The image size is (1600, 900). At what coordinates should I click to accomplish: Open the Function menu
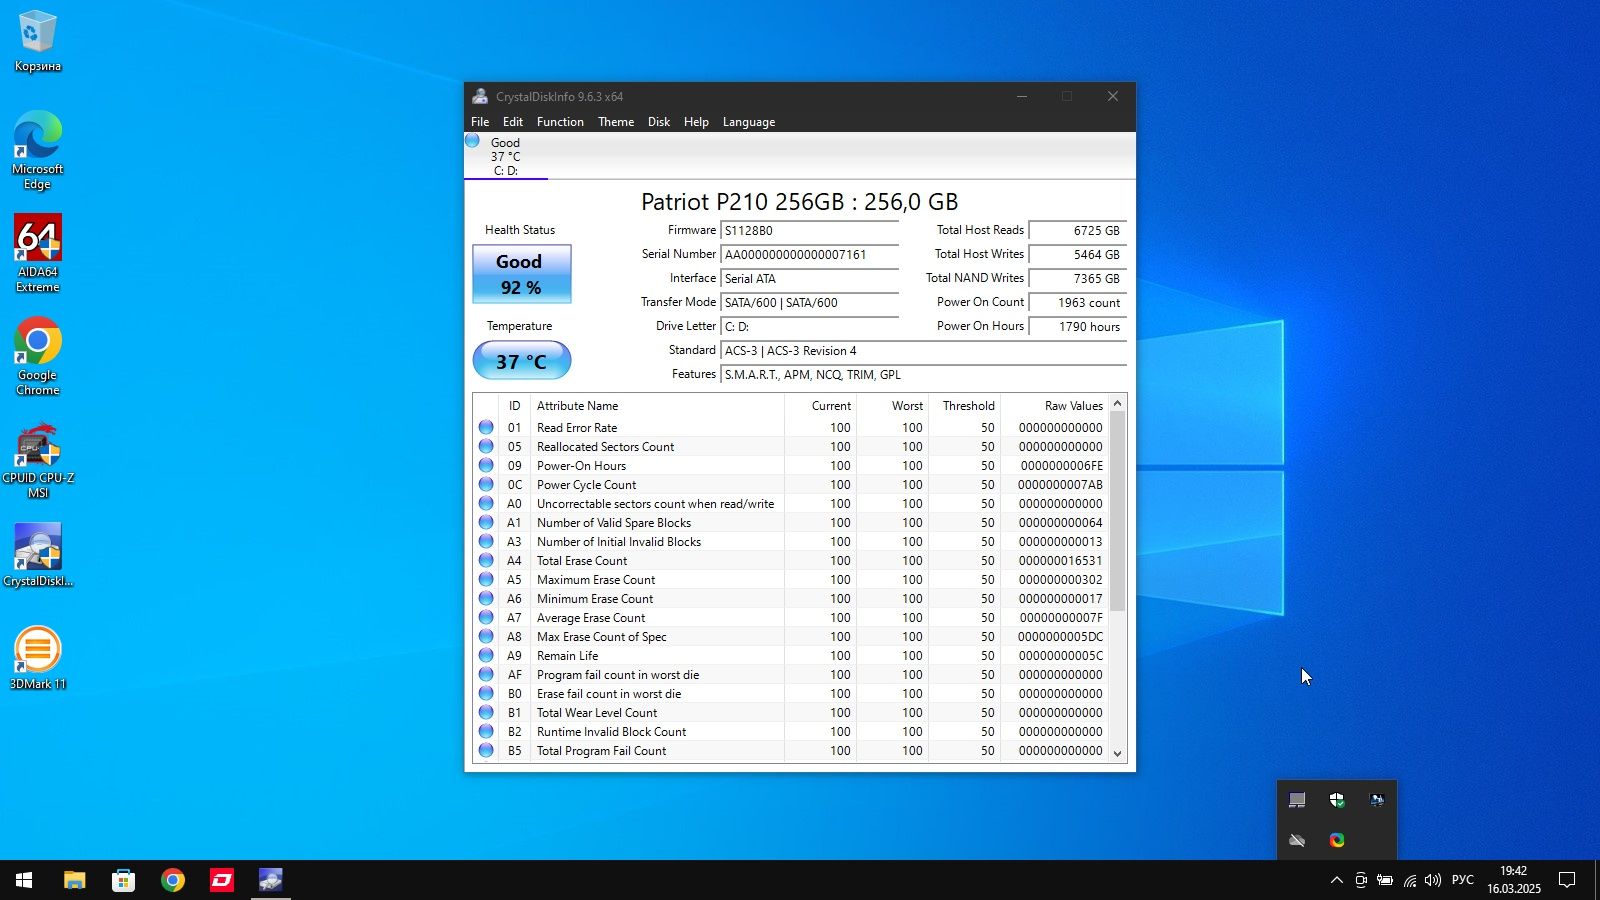[560, 122]
